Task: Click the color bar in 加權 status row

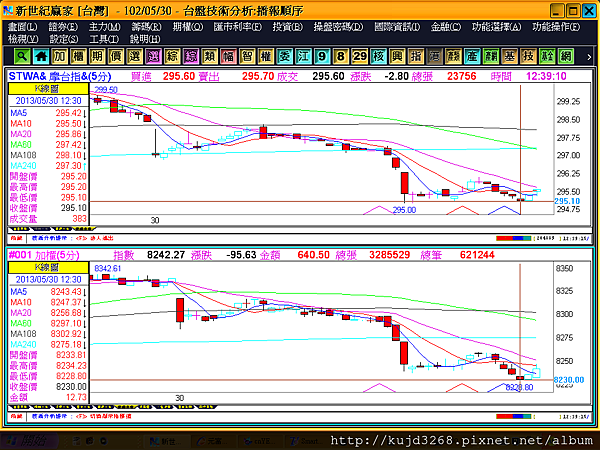Action: coord(514,416)
